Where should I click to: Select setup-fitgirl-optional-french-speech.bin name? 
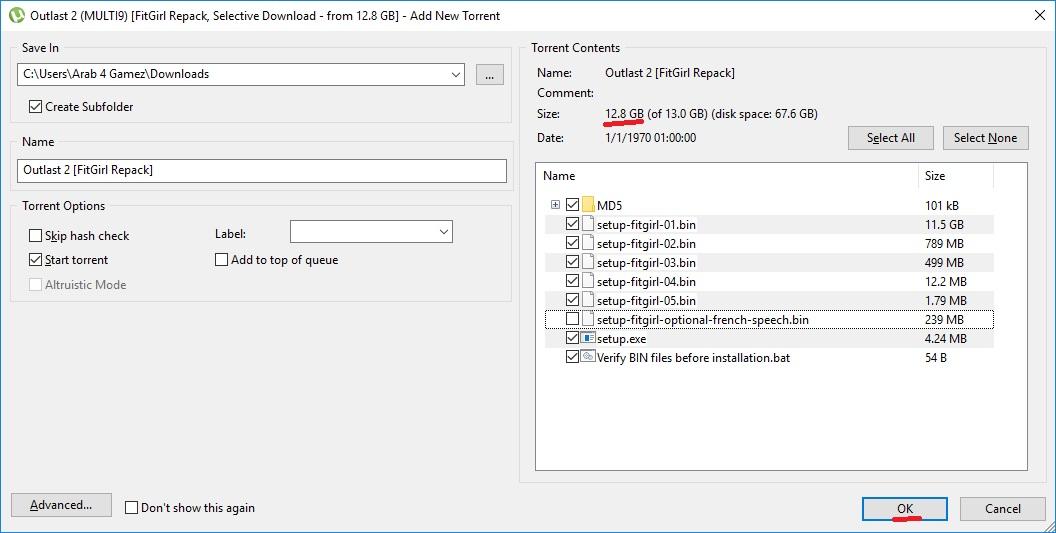pos(702,319)
